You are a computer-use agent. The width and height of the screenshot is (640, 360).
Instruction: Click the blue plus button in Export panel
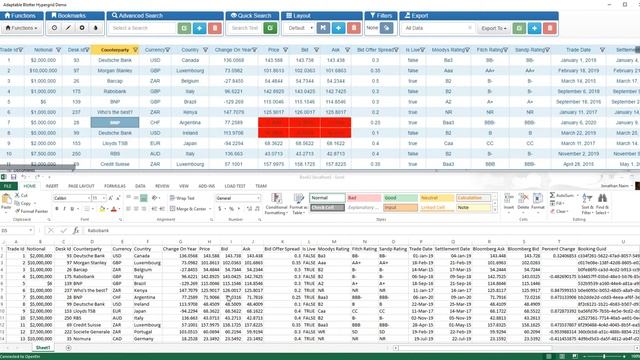pyautogui.click(x=534, y=28)
